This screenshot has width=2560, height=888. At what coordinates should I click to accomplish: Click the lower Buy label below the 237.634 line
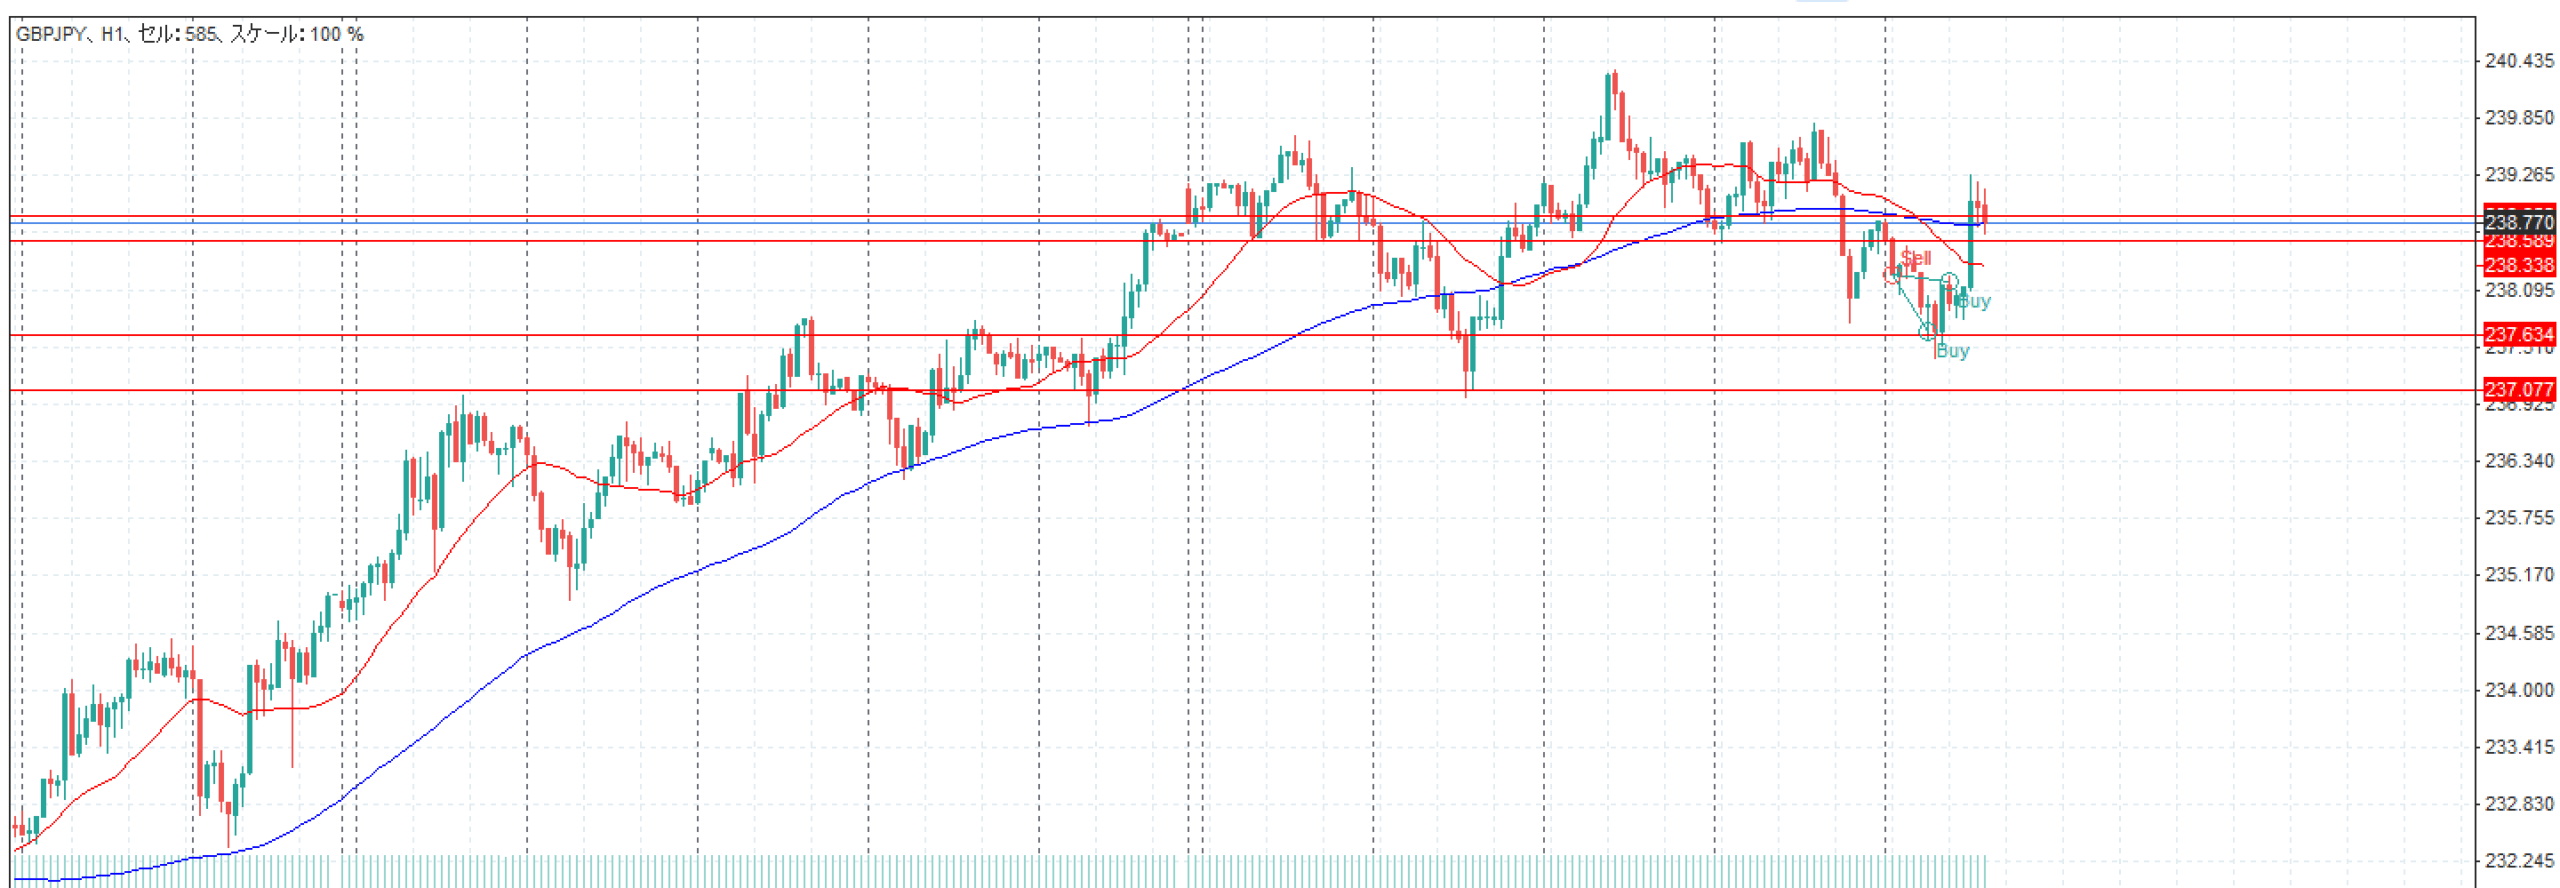point(1952,351)
